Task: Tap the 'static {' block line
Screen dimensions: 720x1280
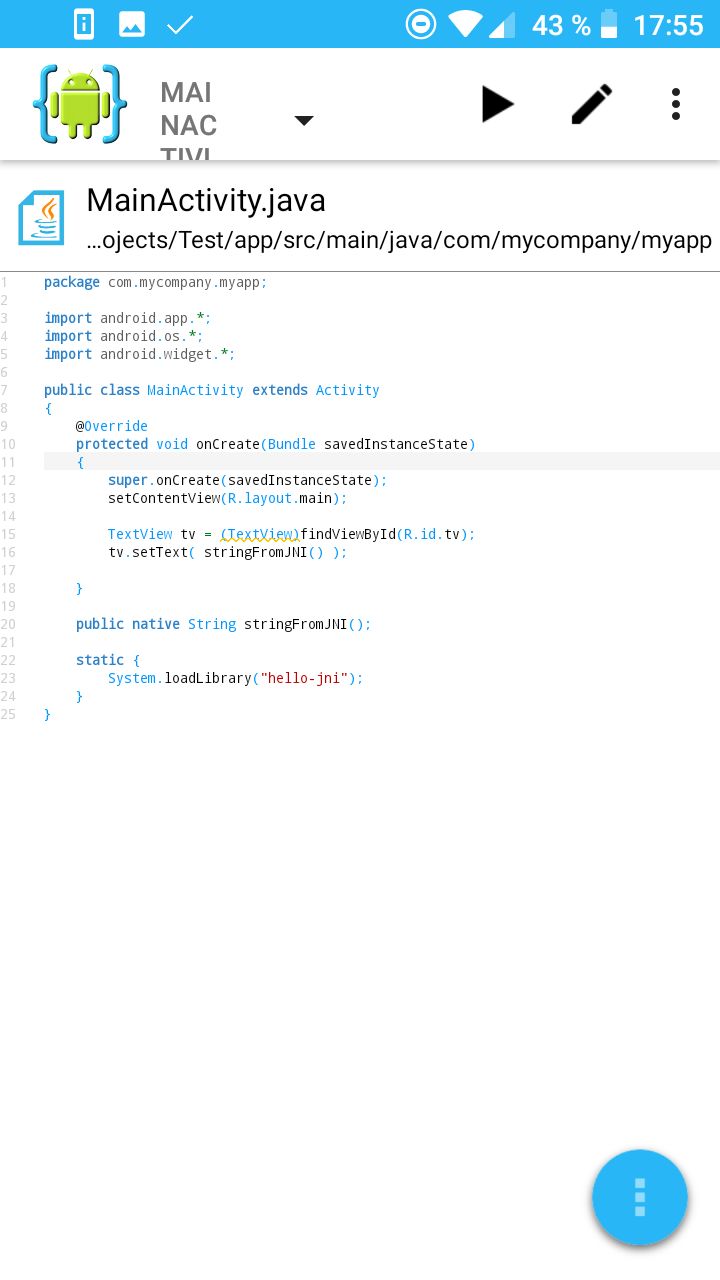Action: point(108,660)
